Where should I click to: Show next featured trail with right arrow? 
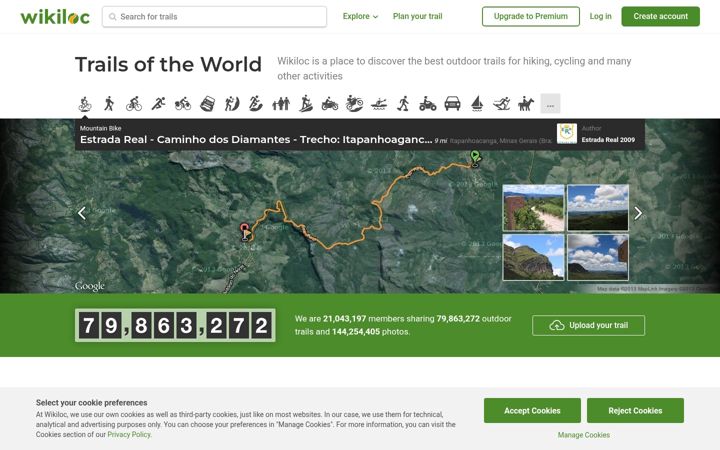pos(638,213)
